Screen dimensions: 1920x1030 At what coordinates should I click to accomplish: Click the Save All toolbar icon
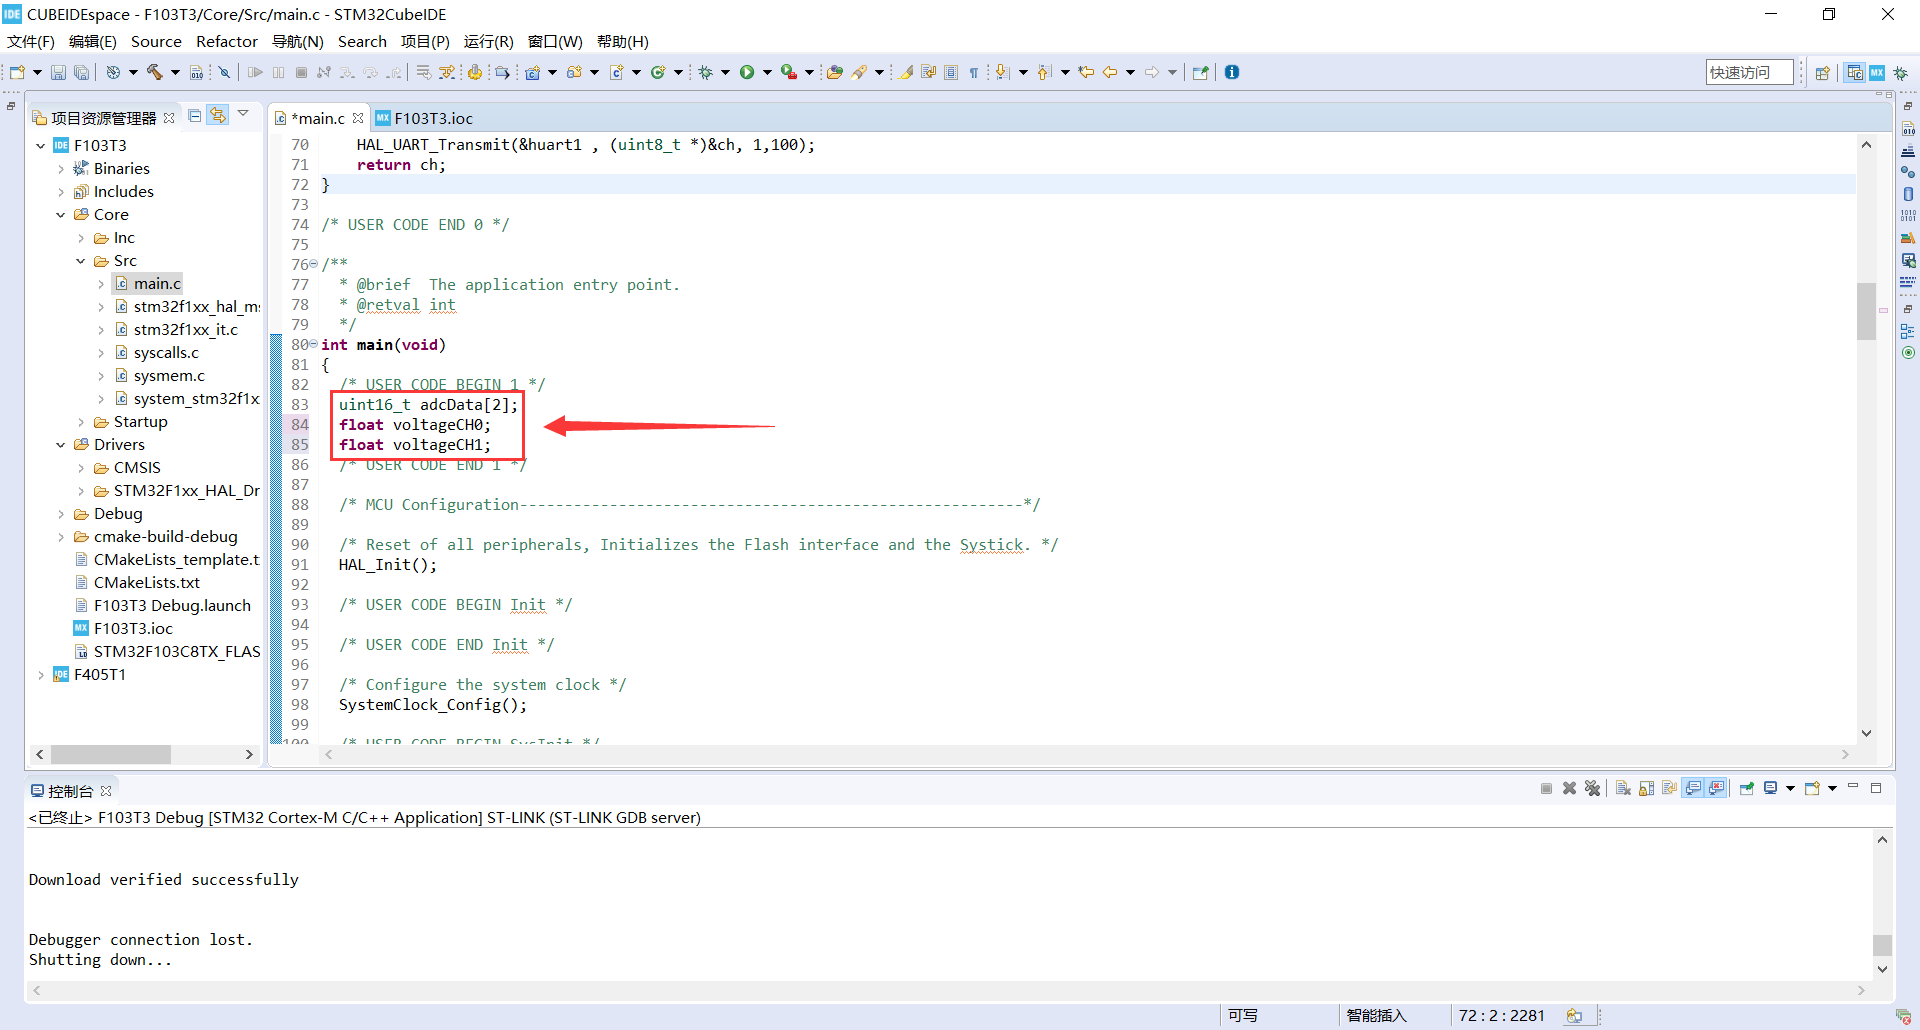81,72
